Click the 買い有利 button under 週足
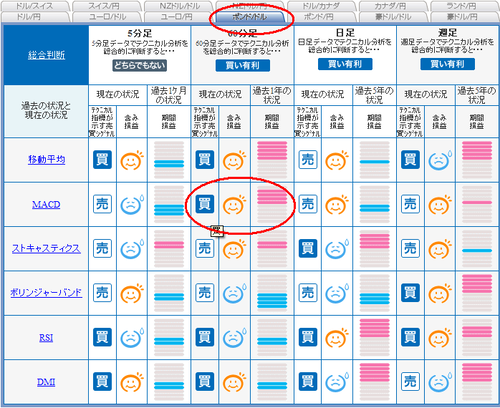The width and height of the screenshot is (500, 408). pyautogui.click(x=447, y=64)
